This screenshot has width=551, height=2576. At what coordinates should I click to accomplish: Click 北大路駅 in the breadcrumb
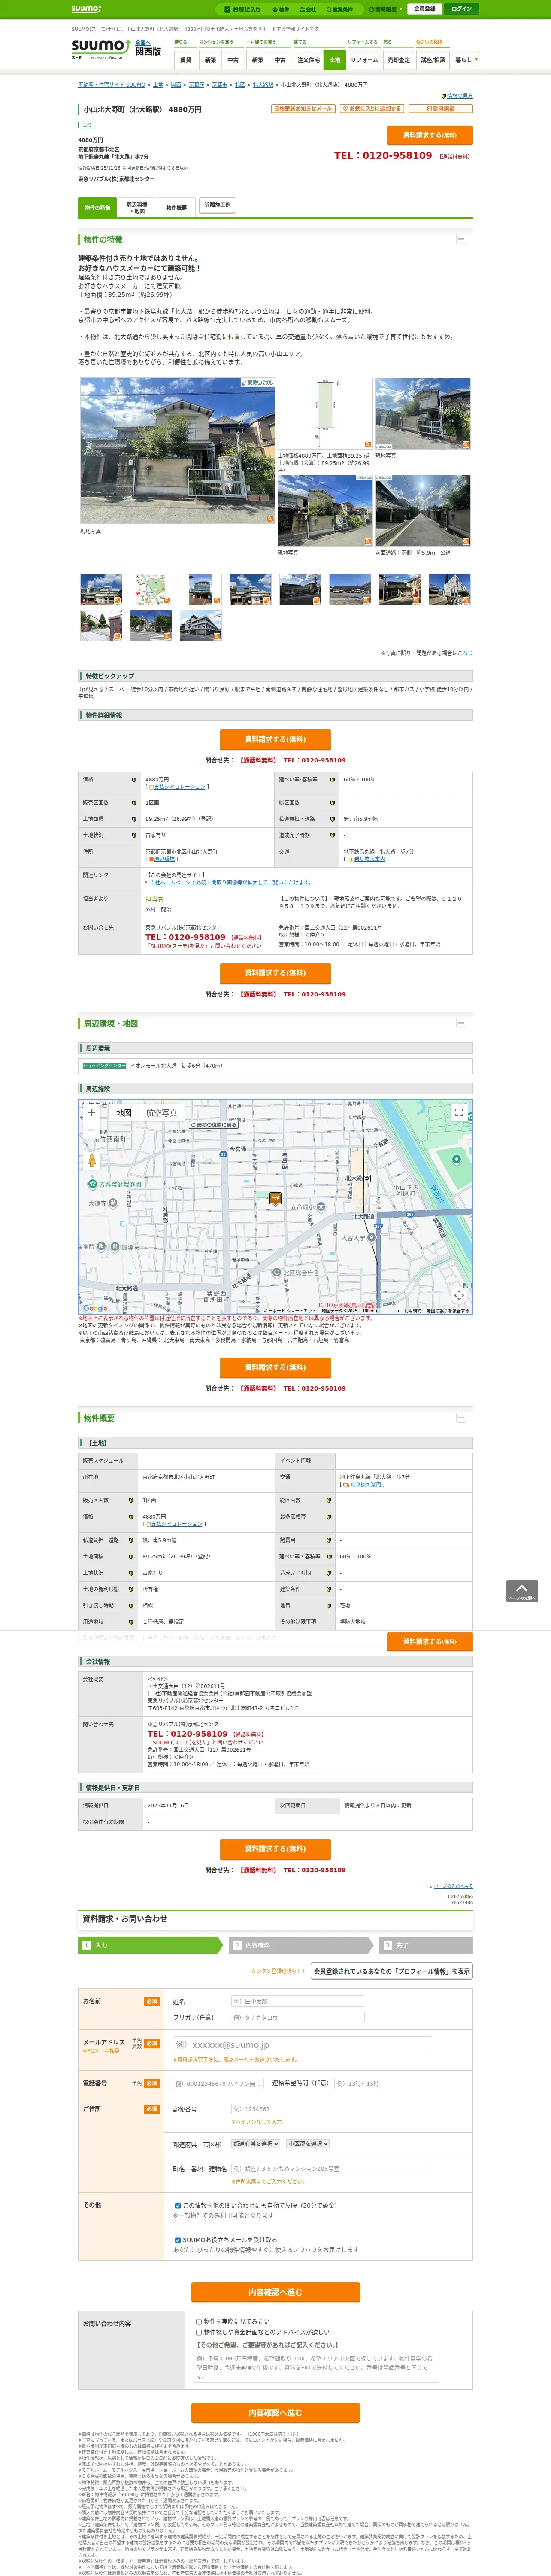(x=263, y=85)
